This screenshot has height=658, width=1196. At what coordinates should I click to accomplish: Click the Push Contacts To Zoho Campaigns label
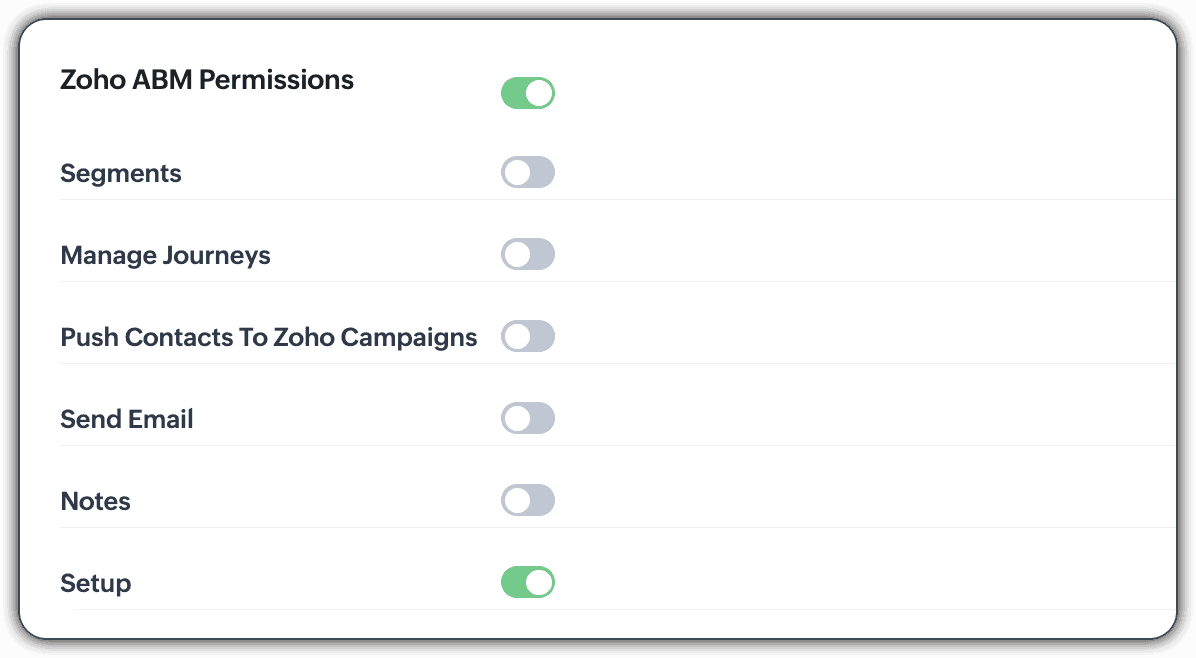(x=269, y=338)
